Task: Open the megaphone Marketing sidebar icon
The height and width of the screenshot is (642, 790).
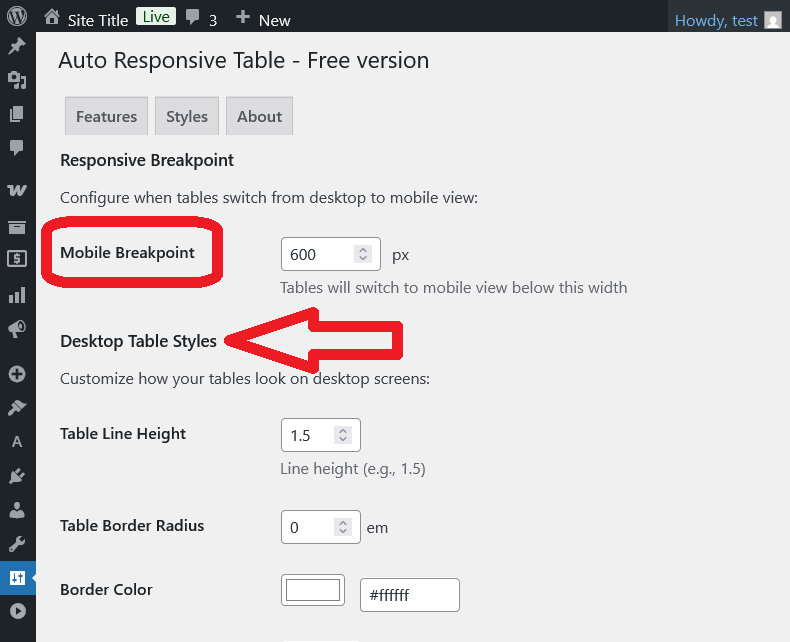Action: point(17,329)
